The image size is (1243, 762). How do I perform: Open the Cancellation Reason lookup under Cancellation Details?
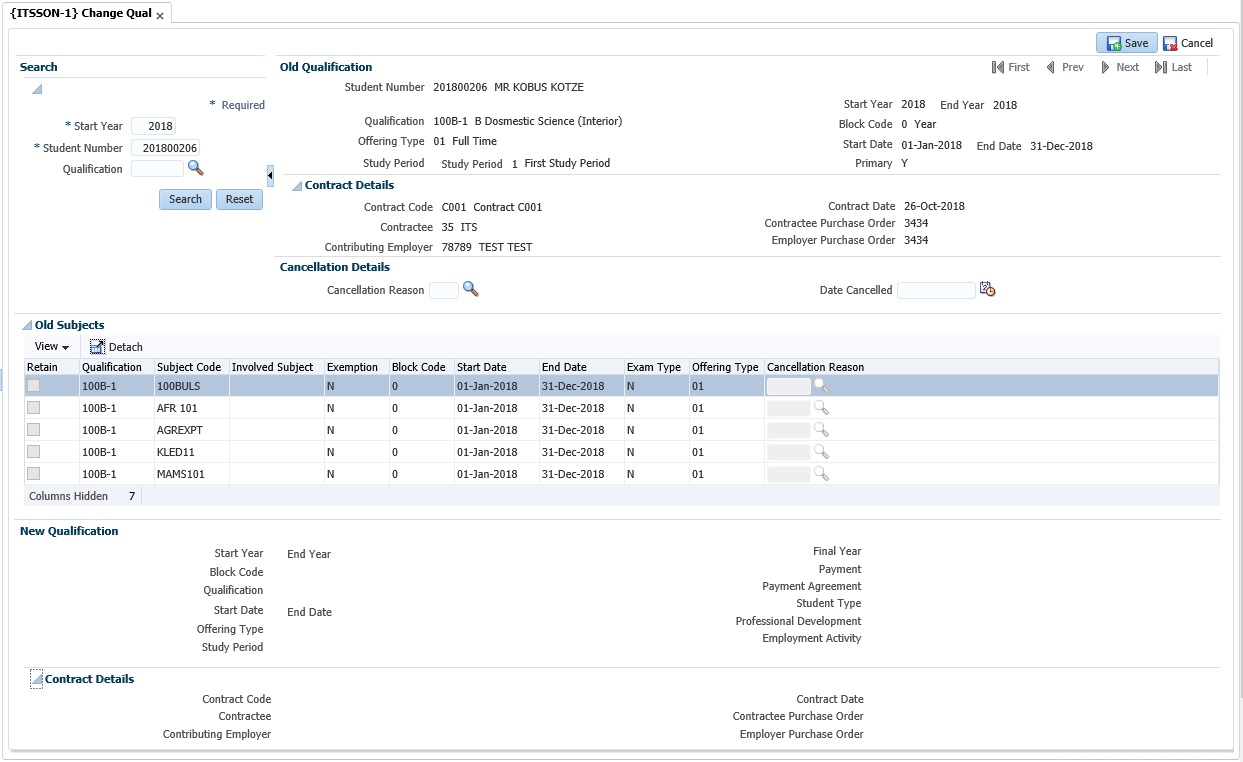(x=470, y=289)
